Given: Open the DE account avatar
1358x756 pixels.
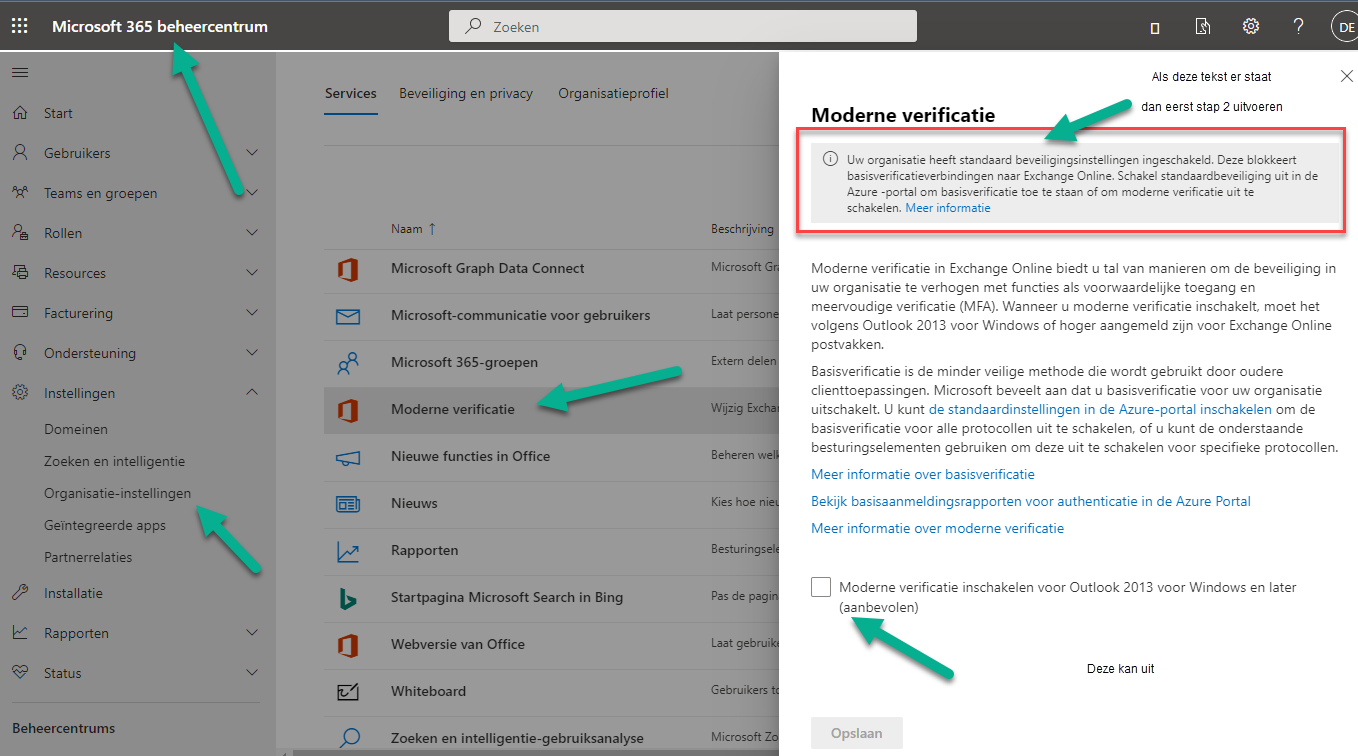Looking at the screenshot, I should (1344, 27).
